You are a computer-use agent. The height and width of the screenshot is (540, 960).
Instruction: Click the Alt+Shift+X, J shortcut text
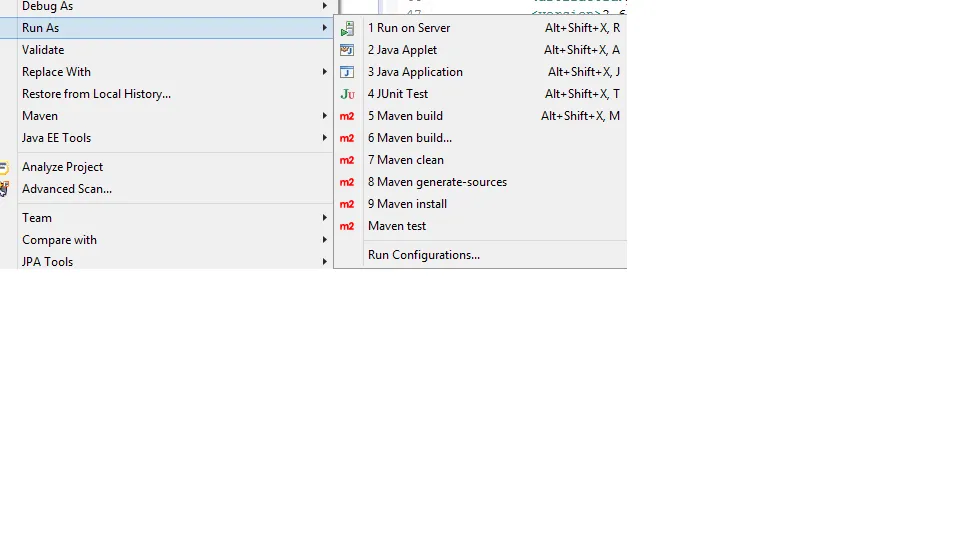(x=584, y=72)
